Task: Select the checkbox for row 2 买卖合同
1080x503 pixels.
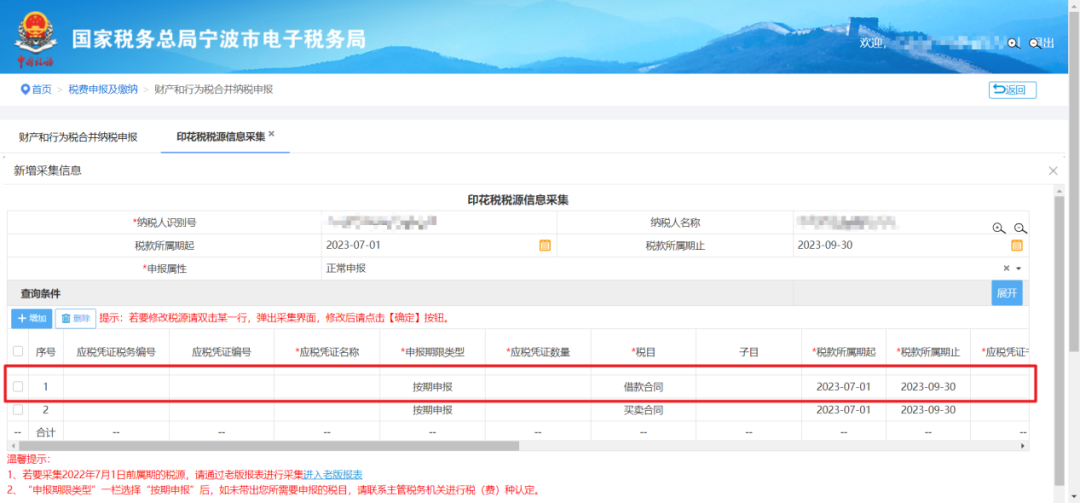Action: tap(18, 410)
